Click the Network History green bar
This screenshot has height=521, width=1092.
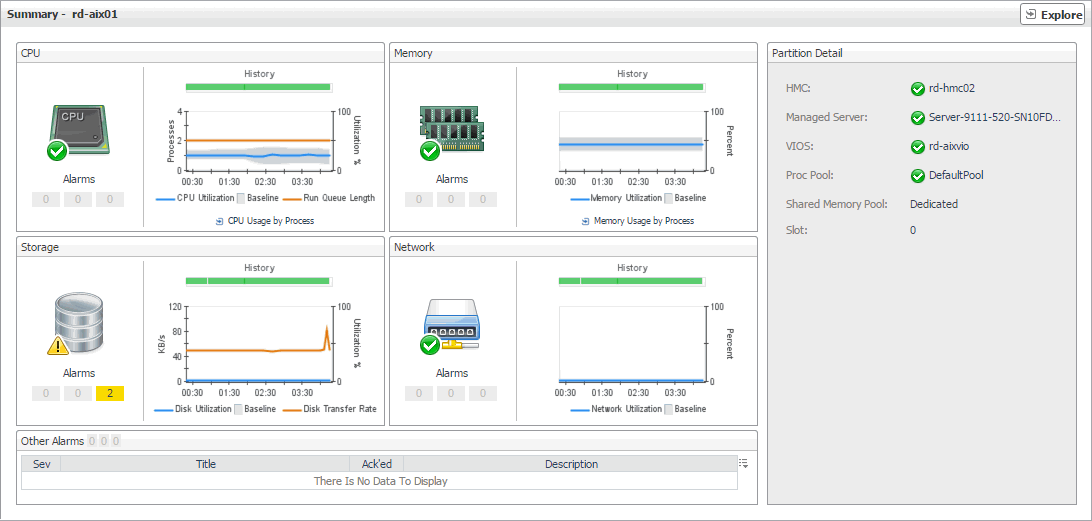pos(631,281)
